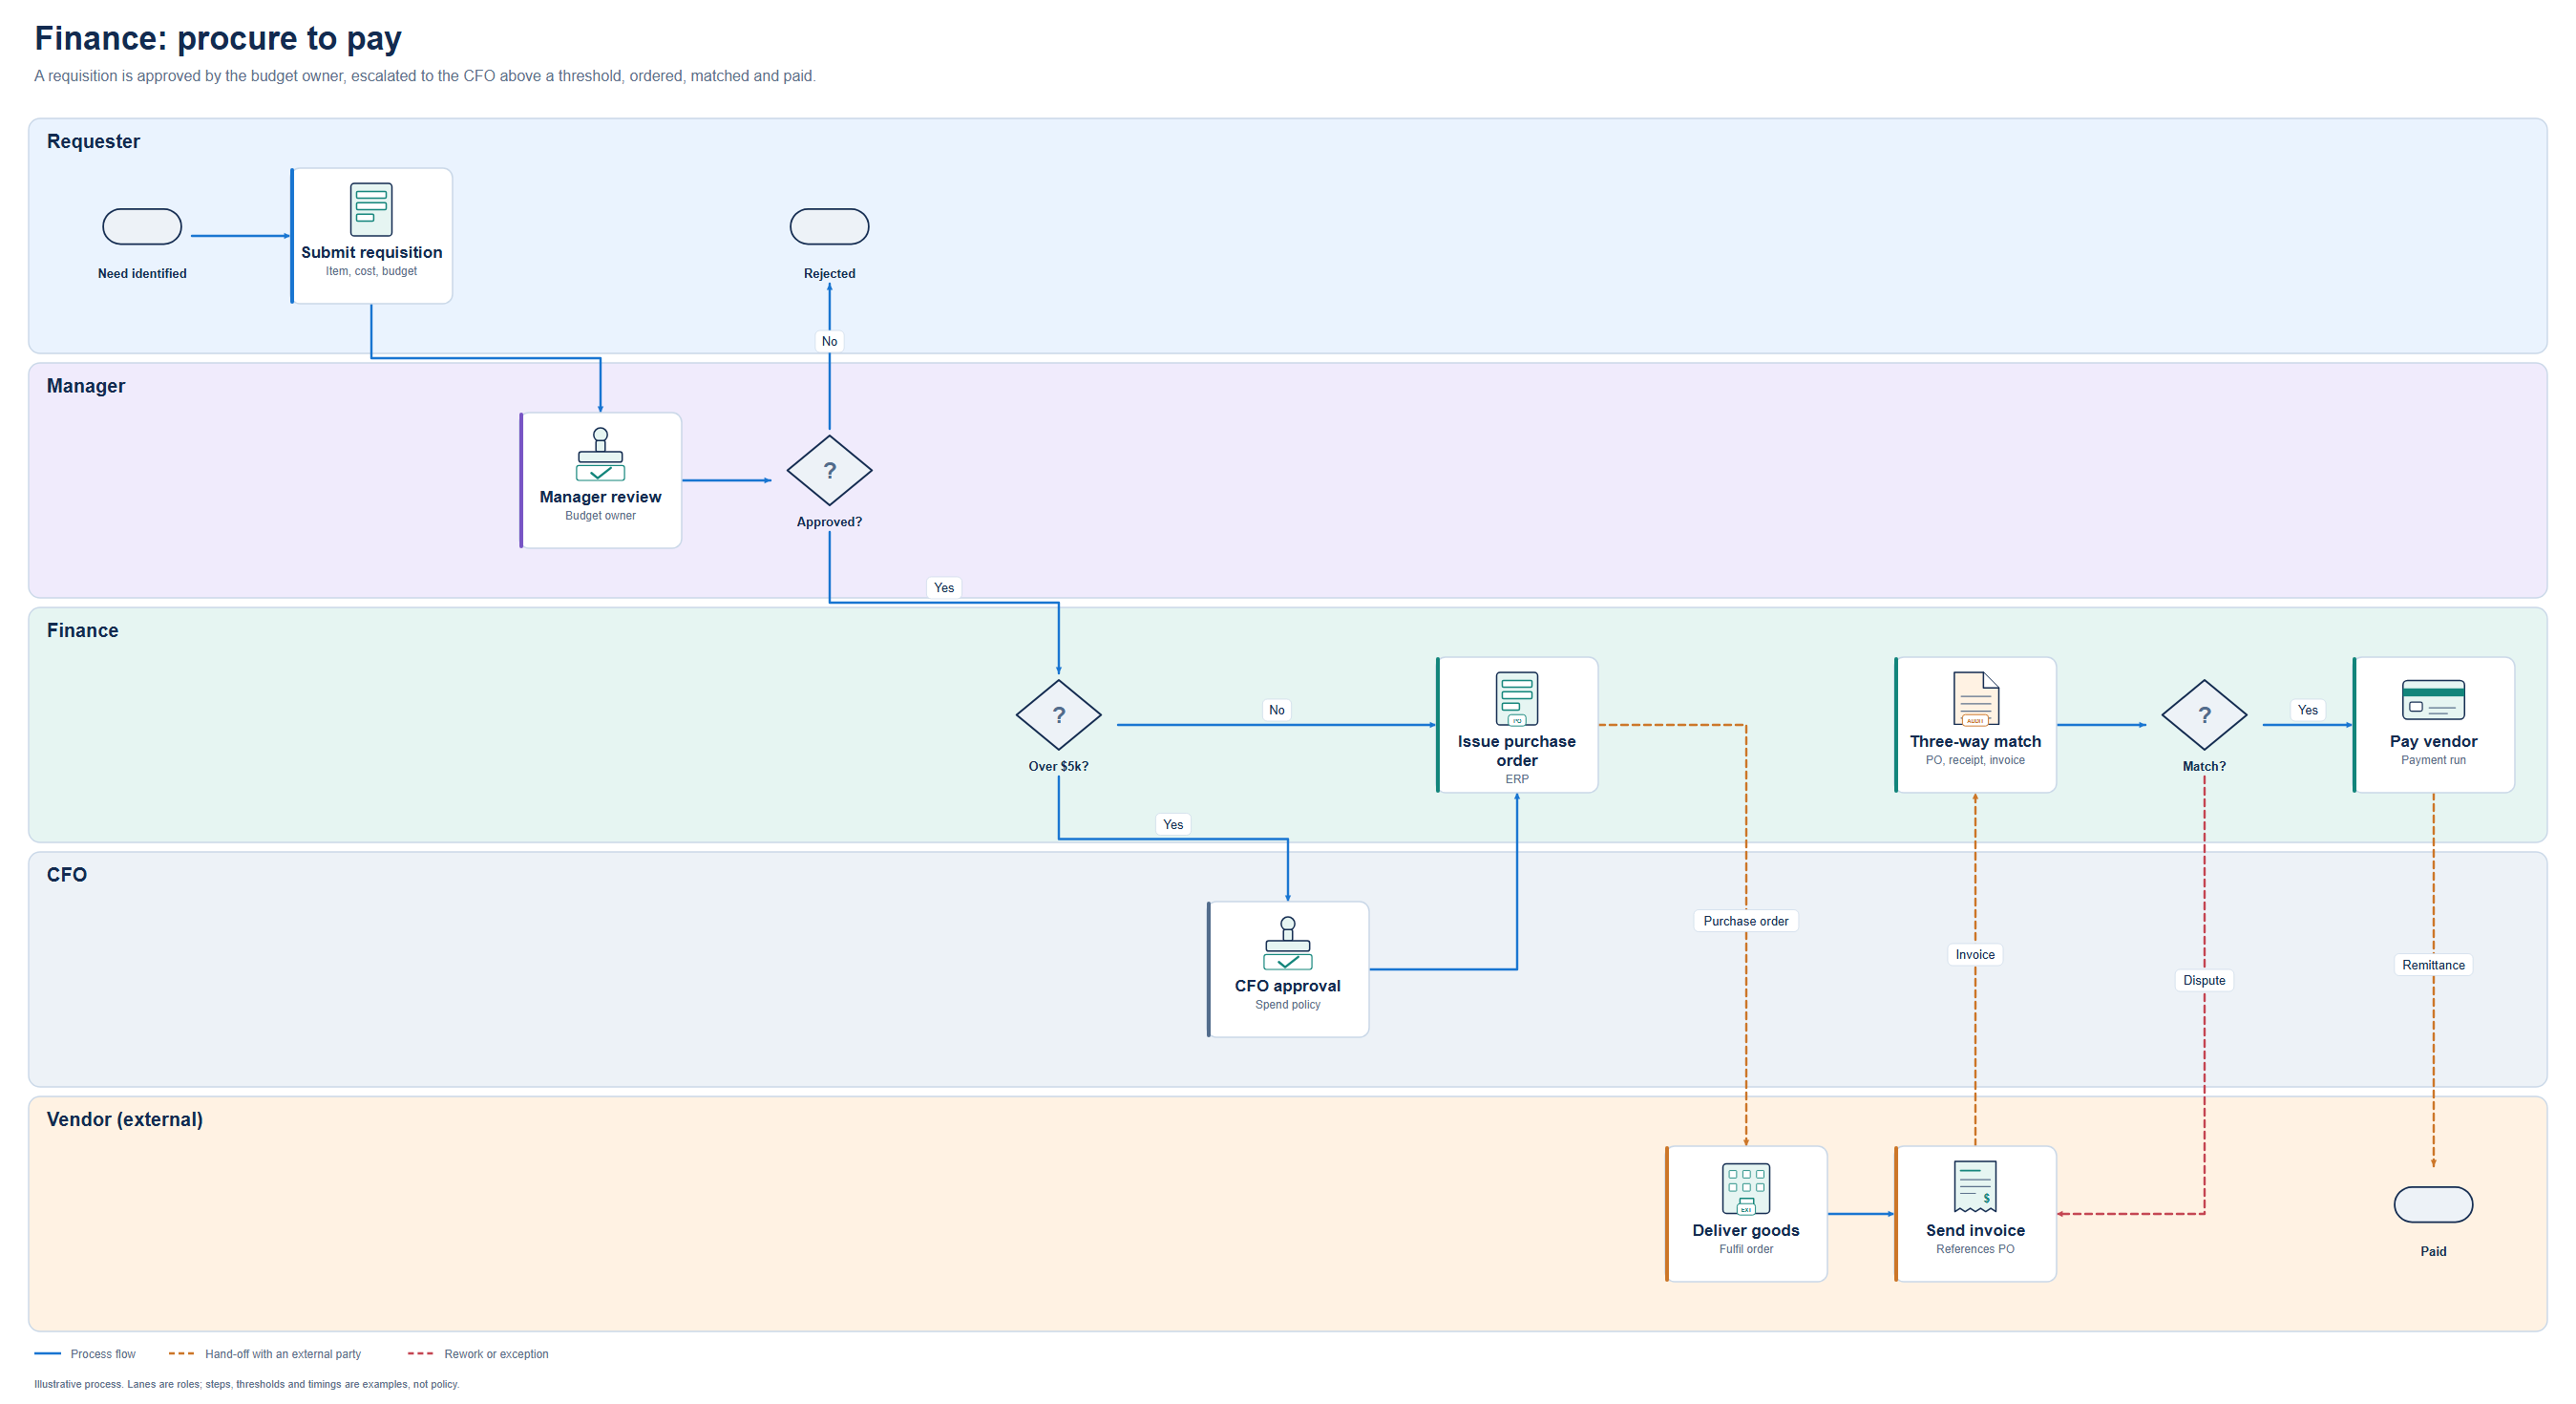The image size is (2576, 1404).
Task: Click the Deliver goods building icon
Action: coord(1745,1188)
